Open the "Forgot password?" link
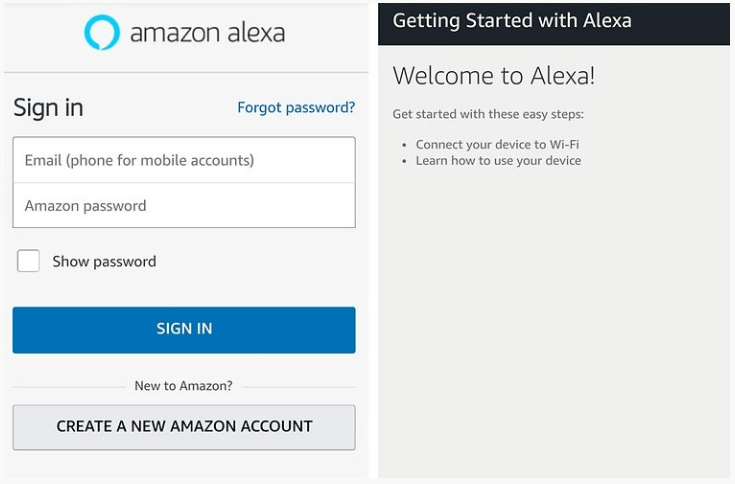 pyautogui.click(x=296, y=107)
